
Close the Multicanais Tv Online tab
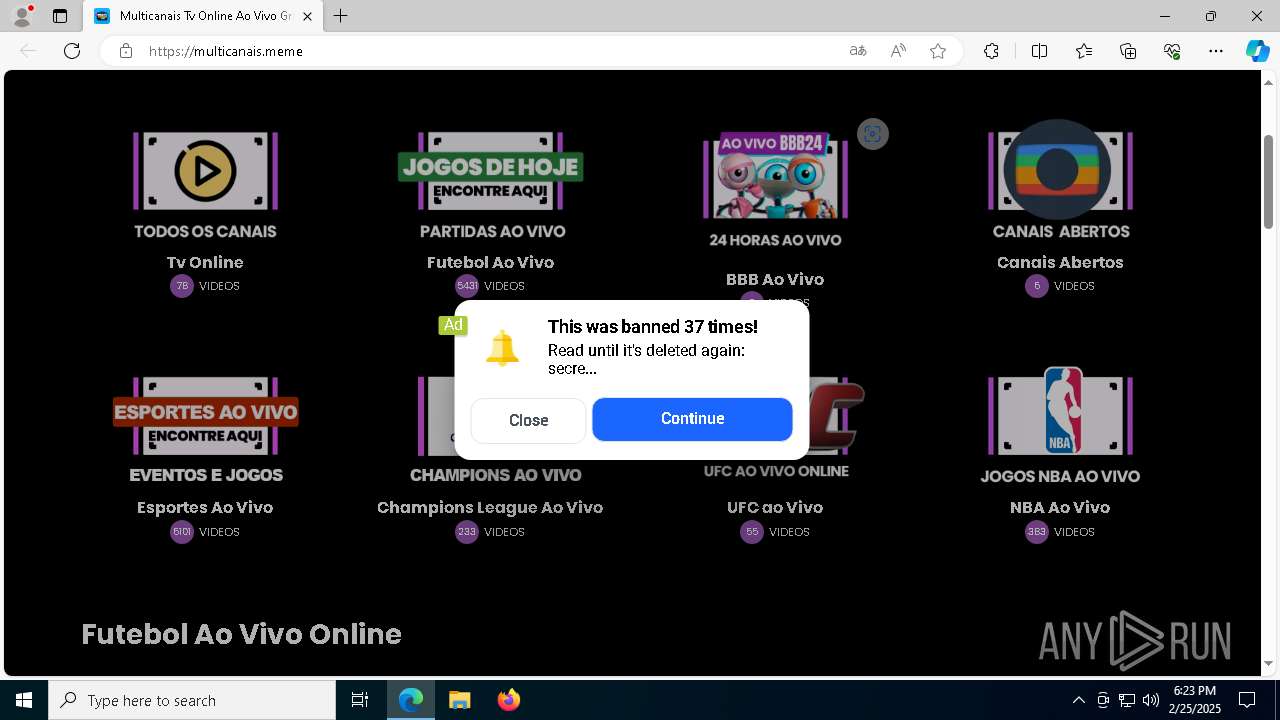pyautogui.click(x=307, y=16)
